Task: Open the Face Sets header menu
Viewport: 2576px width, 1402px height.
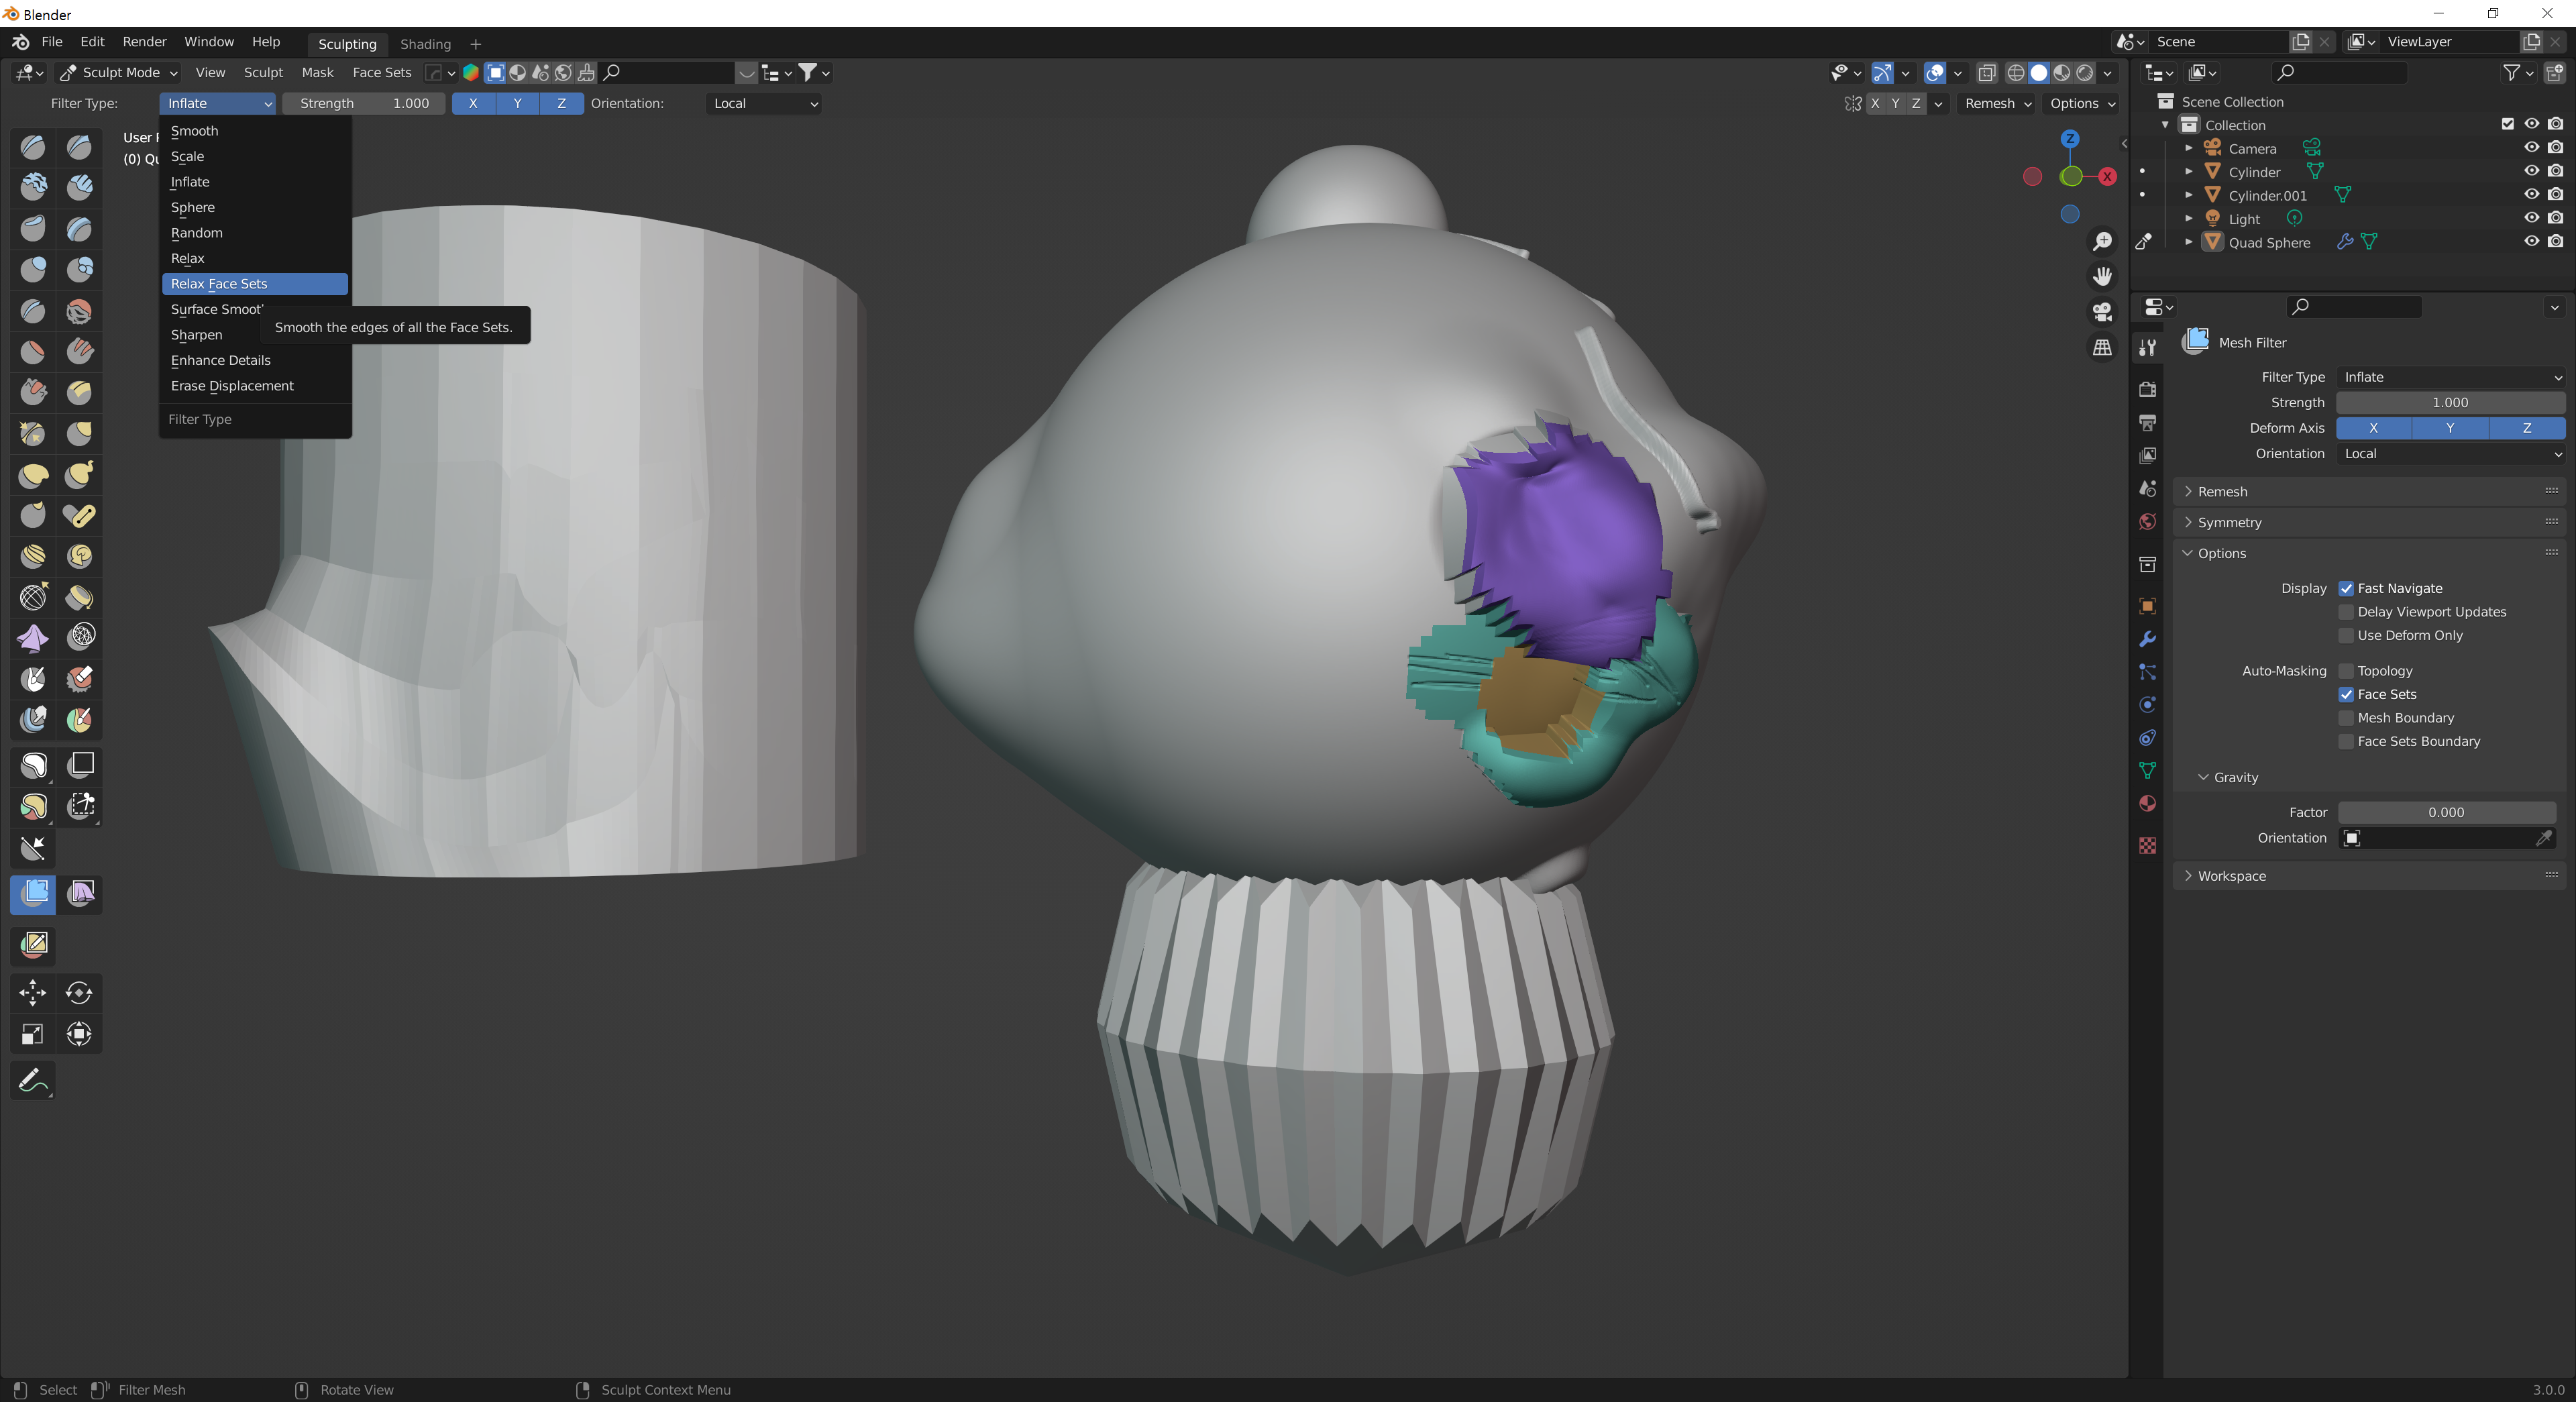Action: pyautogui.click(x=381, y=72)
